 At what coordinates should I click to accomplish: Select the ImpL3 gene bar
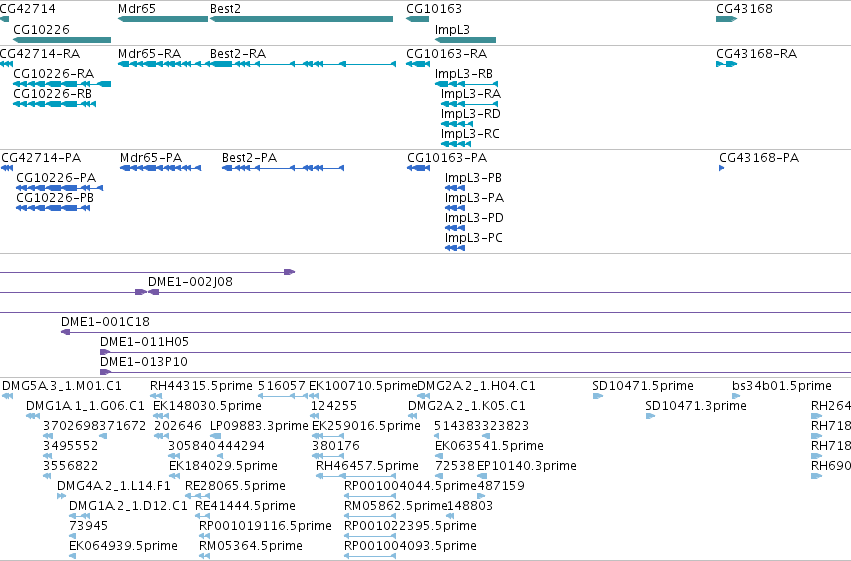pyautogui.click(x=465, y=40)
